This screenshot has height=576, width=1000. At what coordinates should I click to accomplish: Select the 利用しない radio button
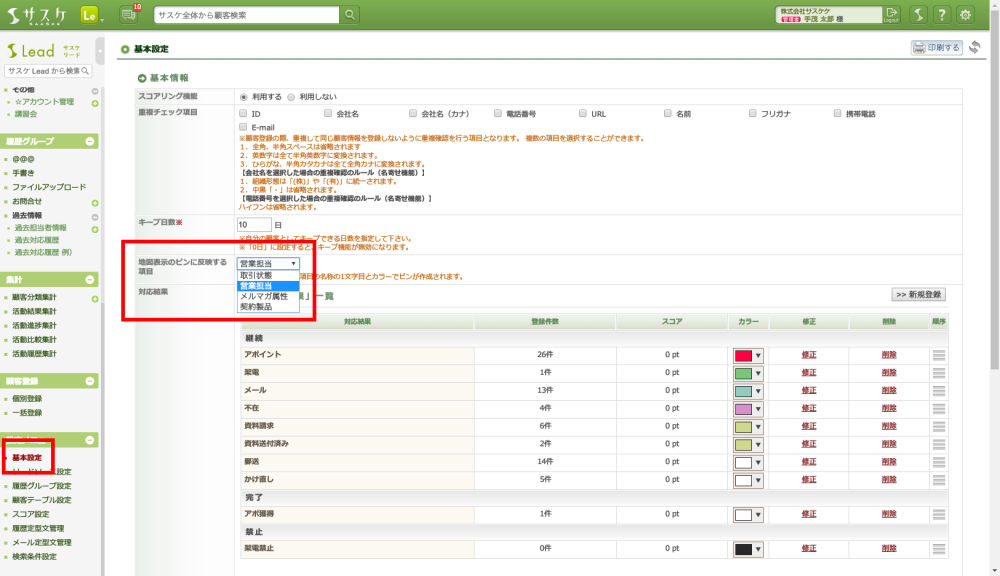click(291, 97)
